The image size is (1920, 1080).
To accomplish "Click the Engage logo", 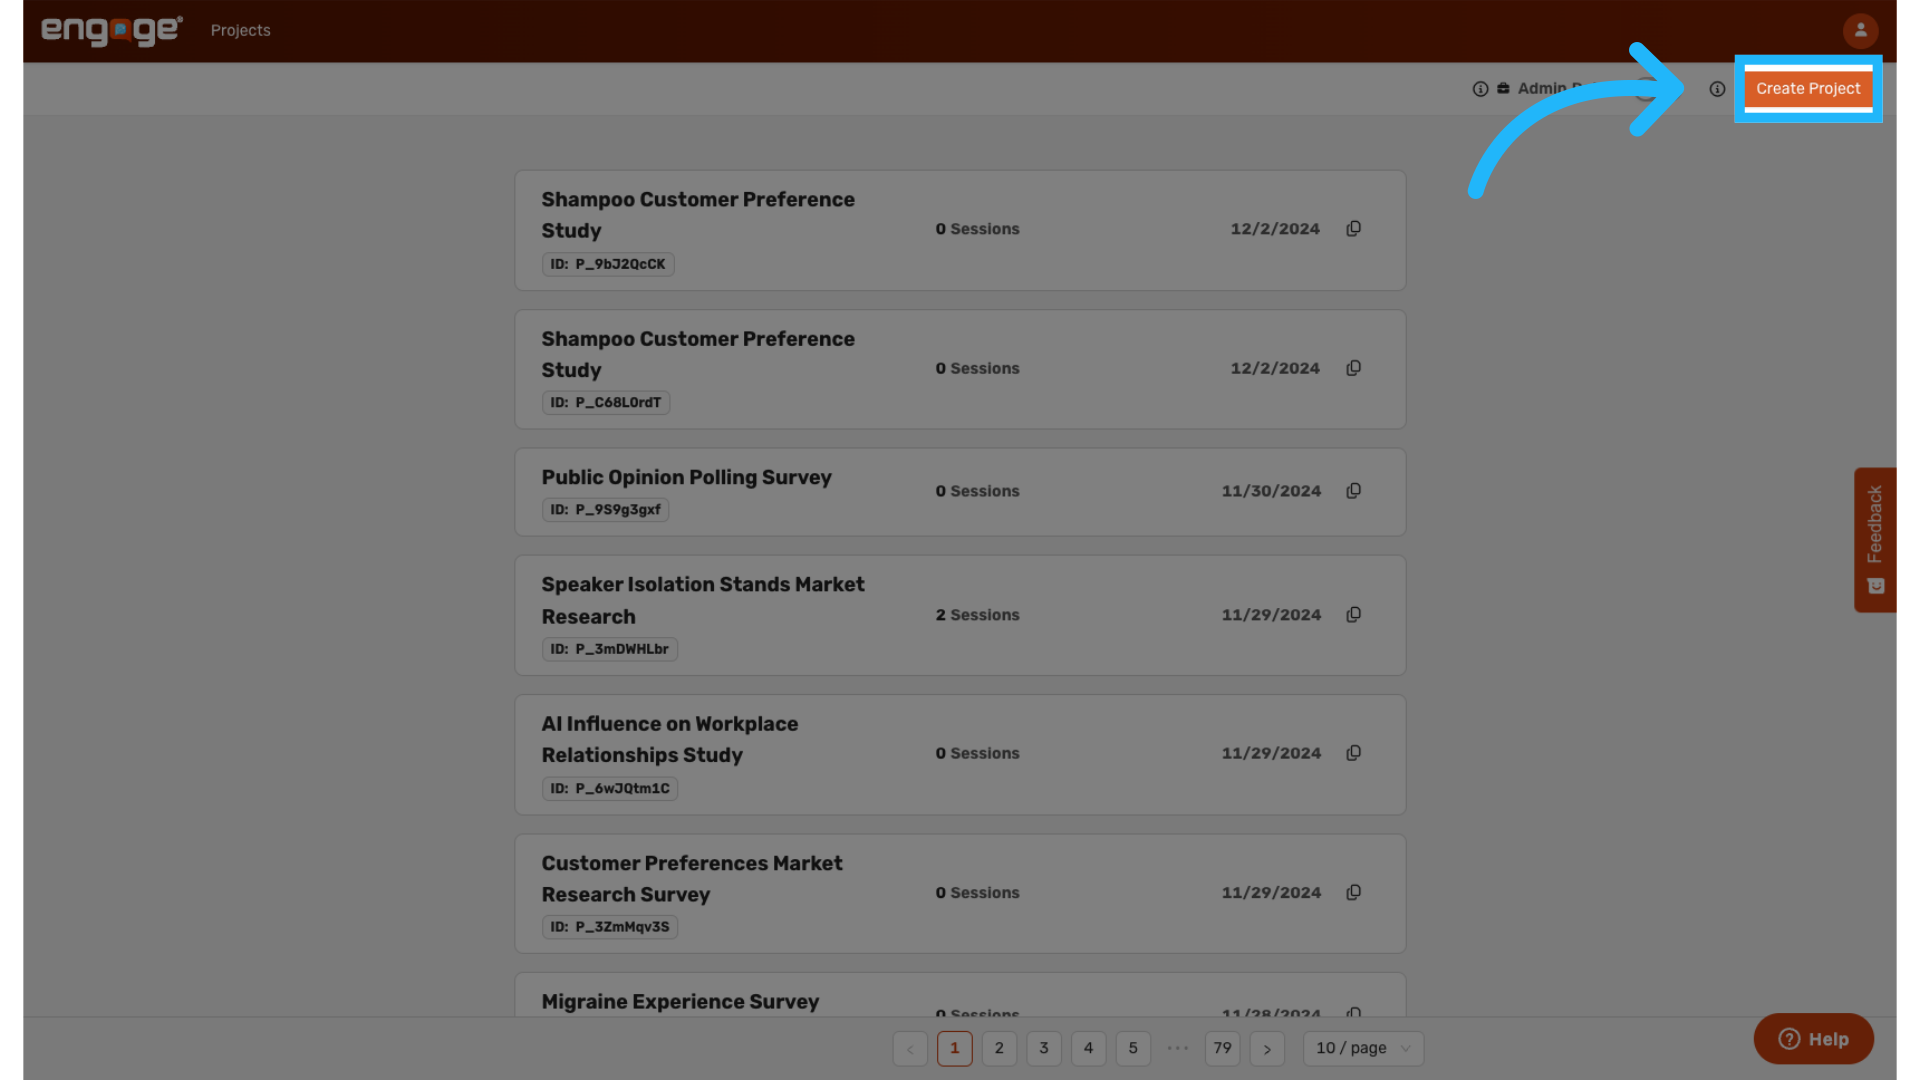I will (x=111, y=30).
